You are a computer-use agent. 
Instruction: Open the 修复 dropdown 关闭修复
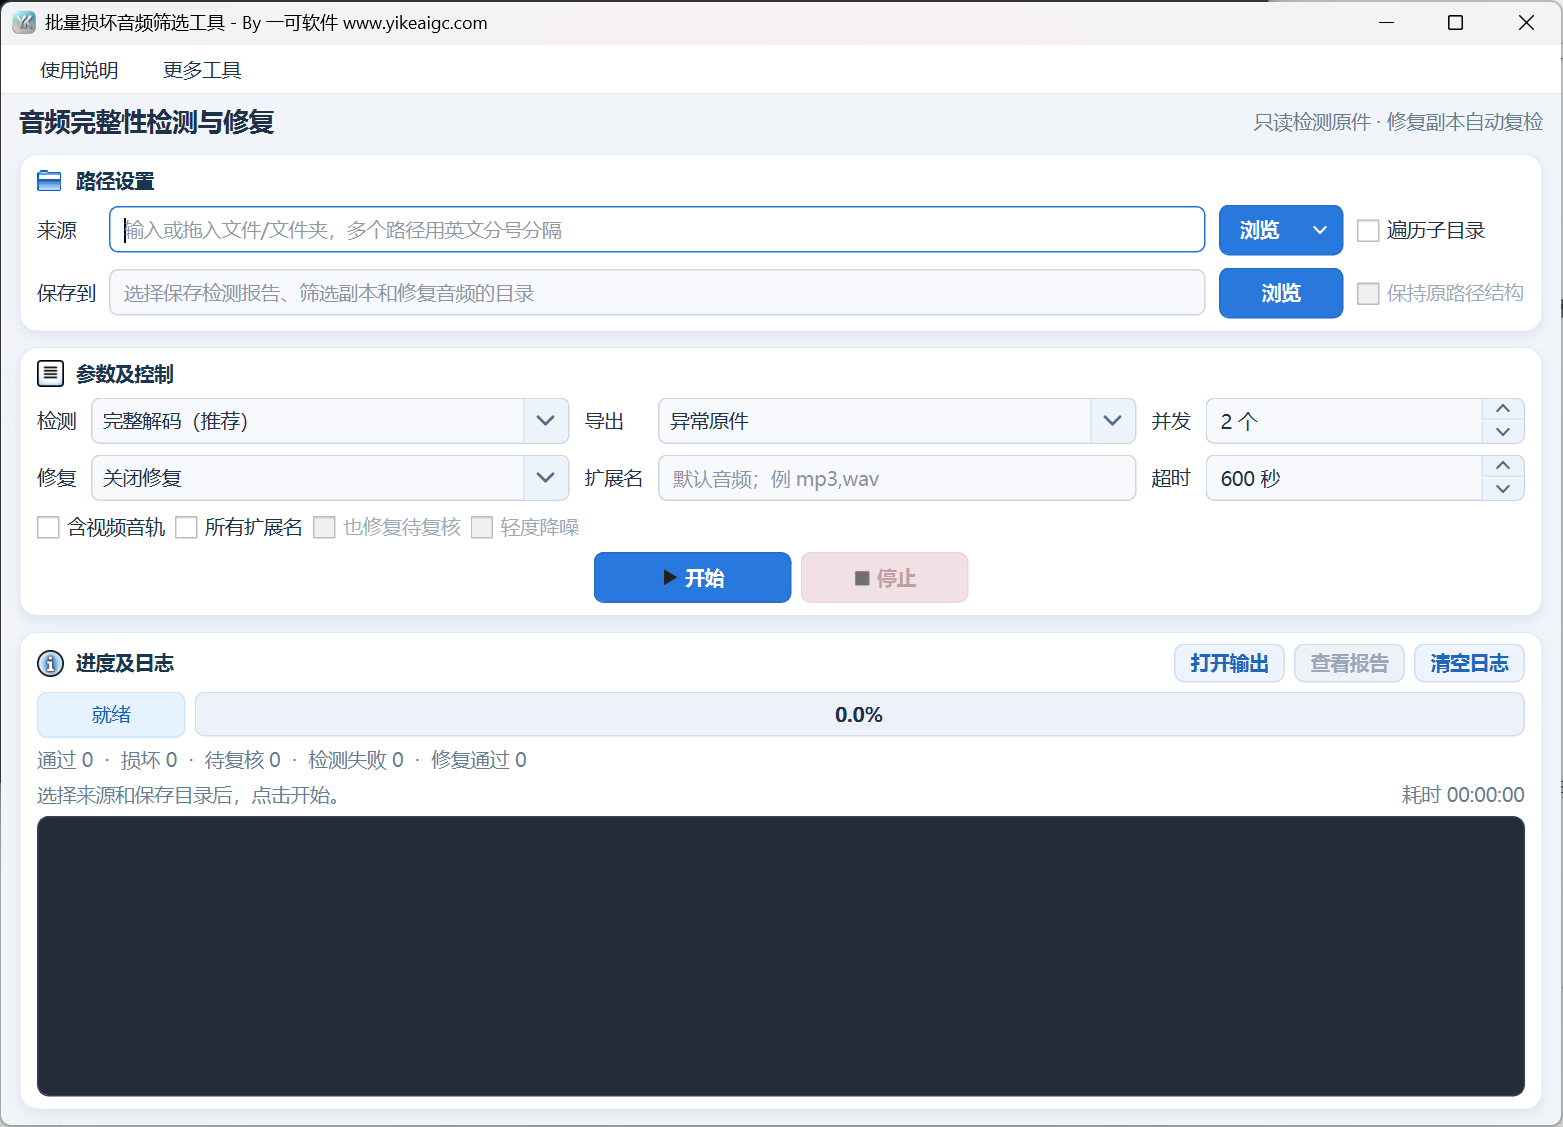coord(330,478)
